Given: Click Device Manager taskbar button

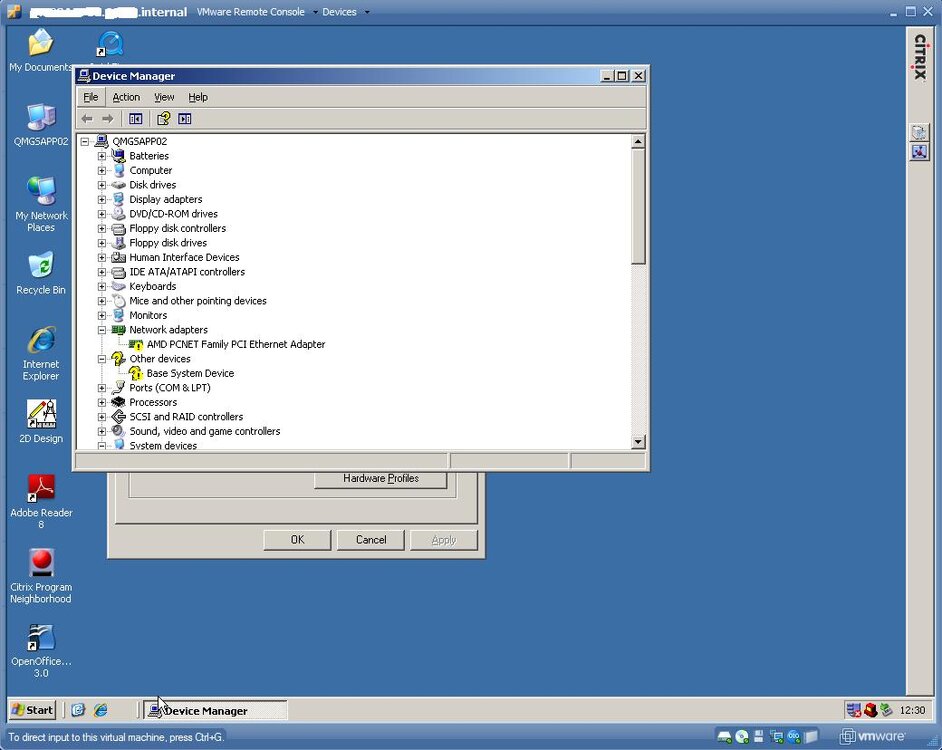Looking at the screenshot, I should [x=215, y=710].
